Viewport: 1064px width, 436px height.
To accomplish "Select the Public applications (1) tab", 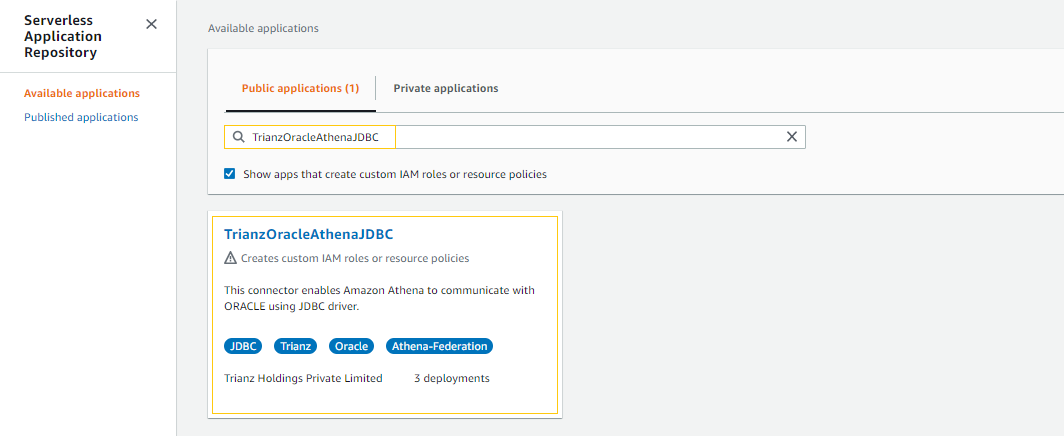I will click(x=300, y=88).
